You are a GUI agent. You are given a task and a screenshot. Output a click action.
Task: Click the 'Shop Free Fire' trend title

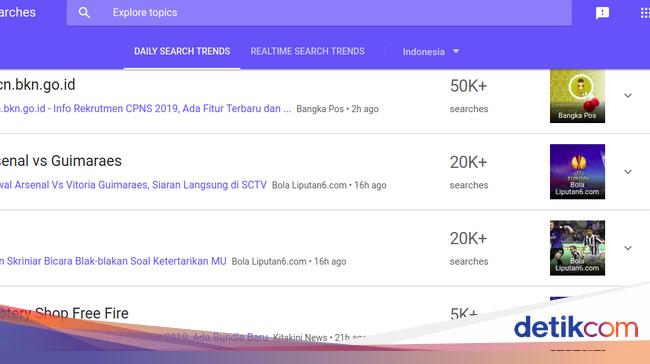[x=82, y=313]
